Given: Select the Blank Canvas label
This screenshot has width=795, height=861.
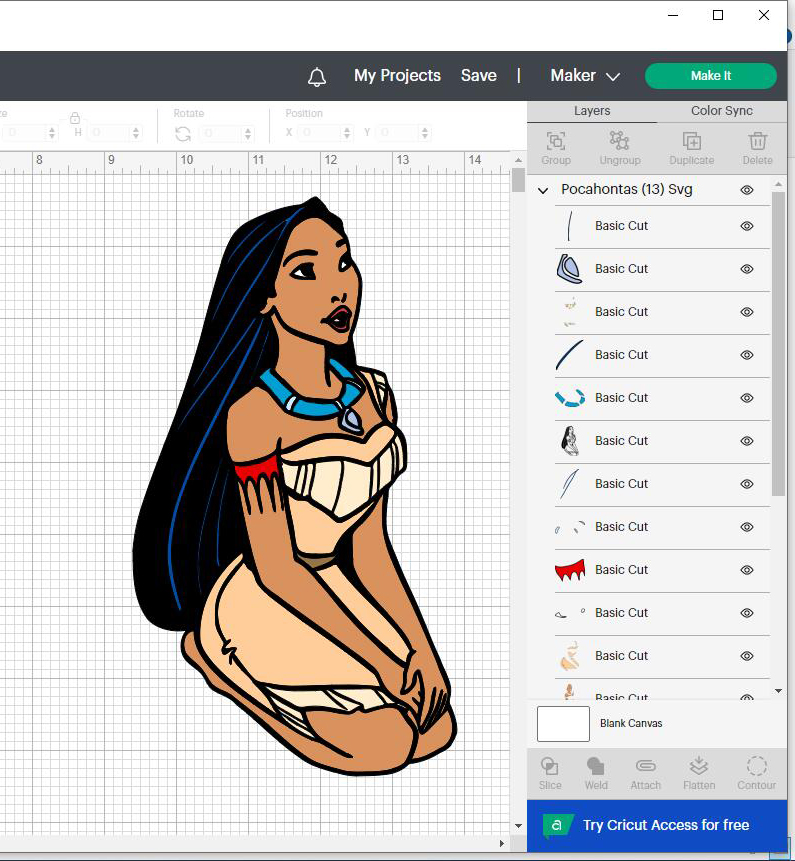Looking at the screenshot, I should click(x=631, y=723).
